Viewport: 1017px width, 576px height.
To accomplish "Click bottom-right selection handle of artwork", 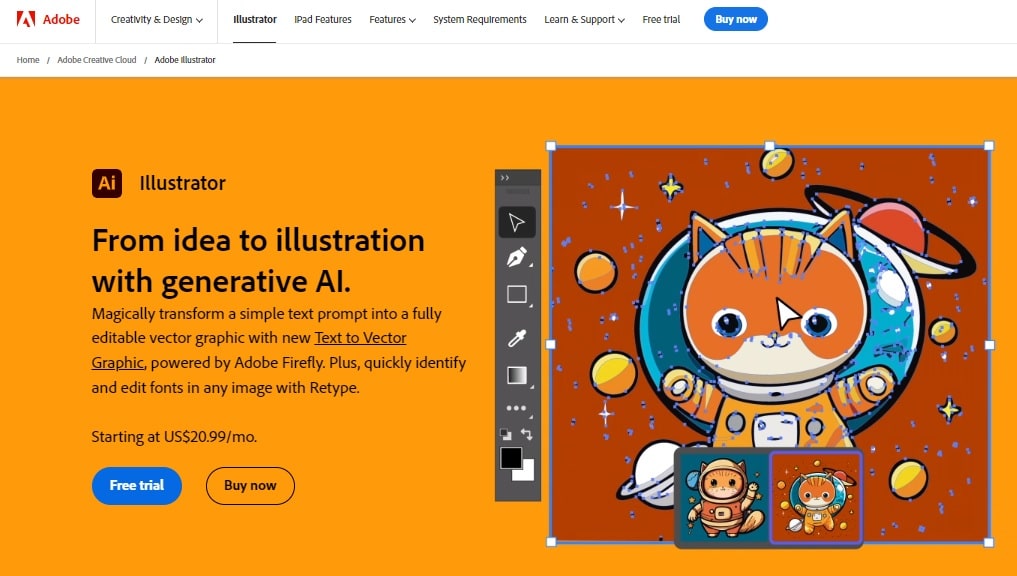I will coord(989,542).
